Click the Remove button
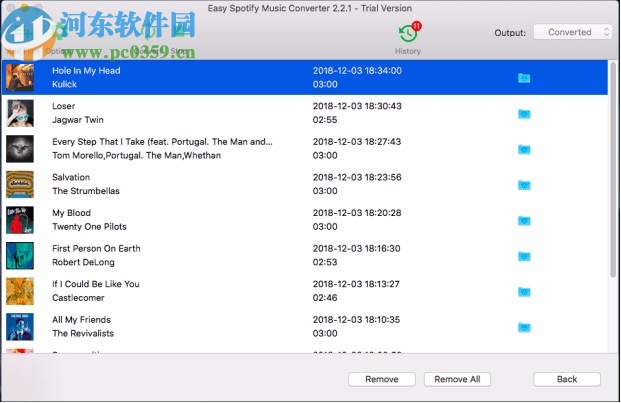 tap(382, 379)
